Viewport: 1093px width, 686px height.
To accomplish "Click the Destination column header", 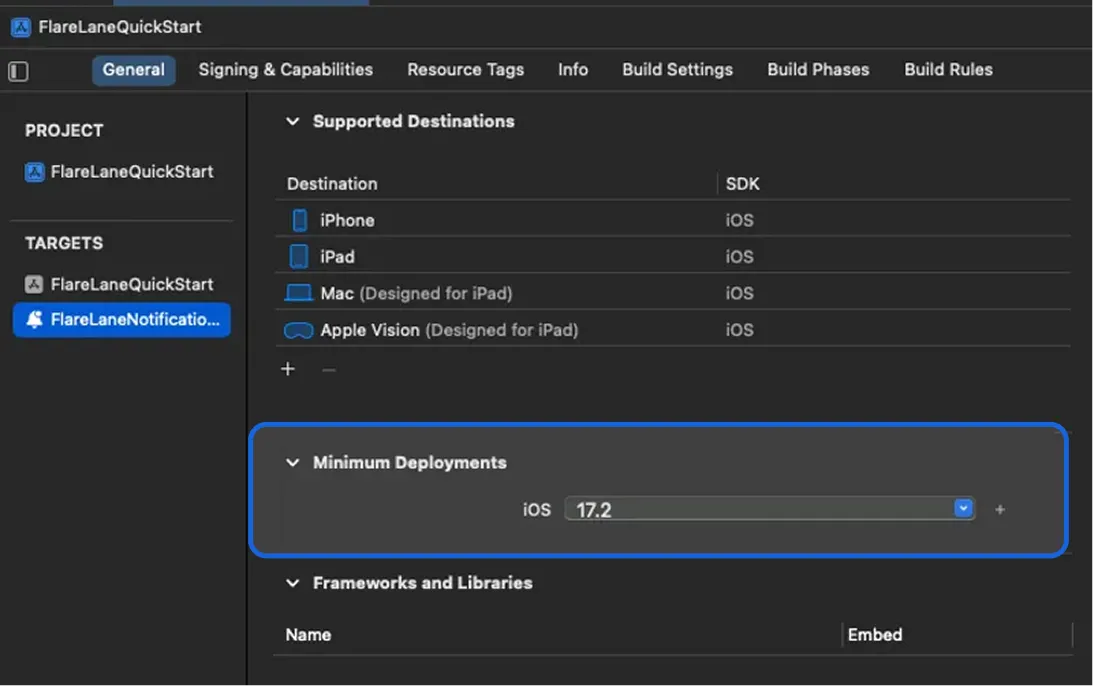I will pyautogui.click(x=333, y=184).
